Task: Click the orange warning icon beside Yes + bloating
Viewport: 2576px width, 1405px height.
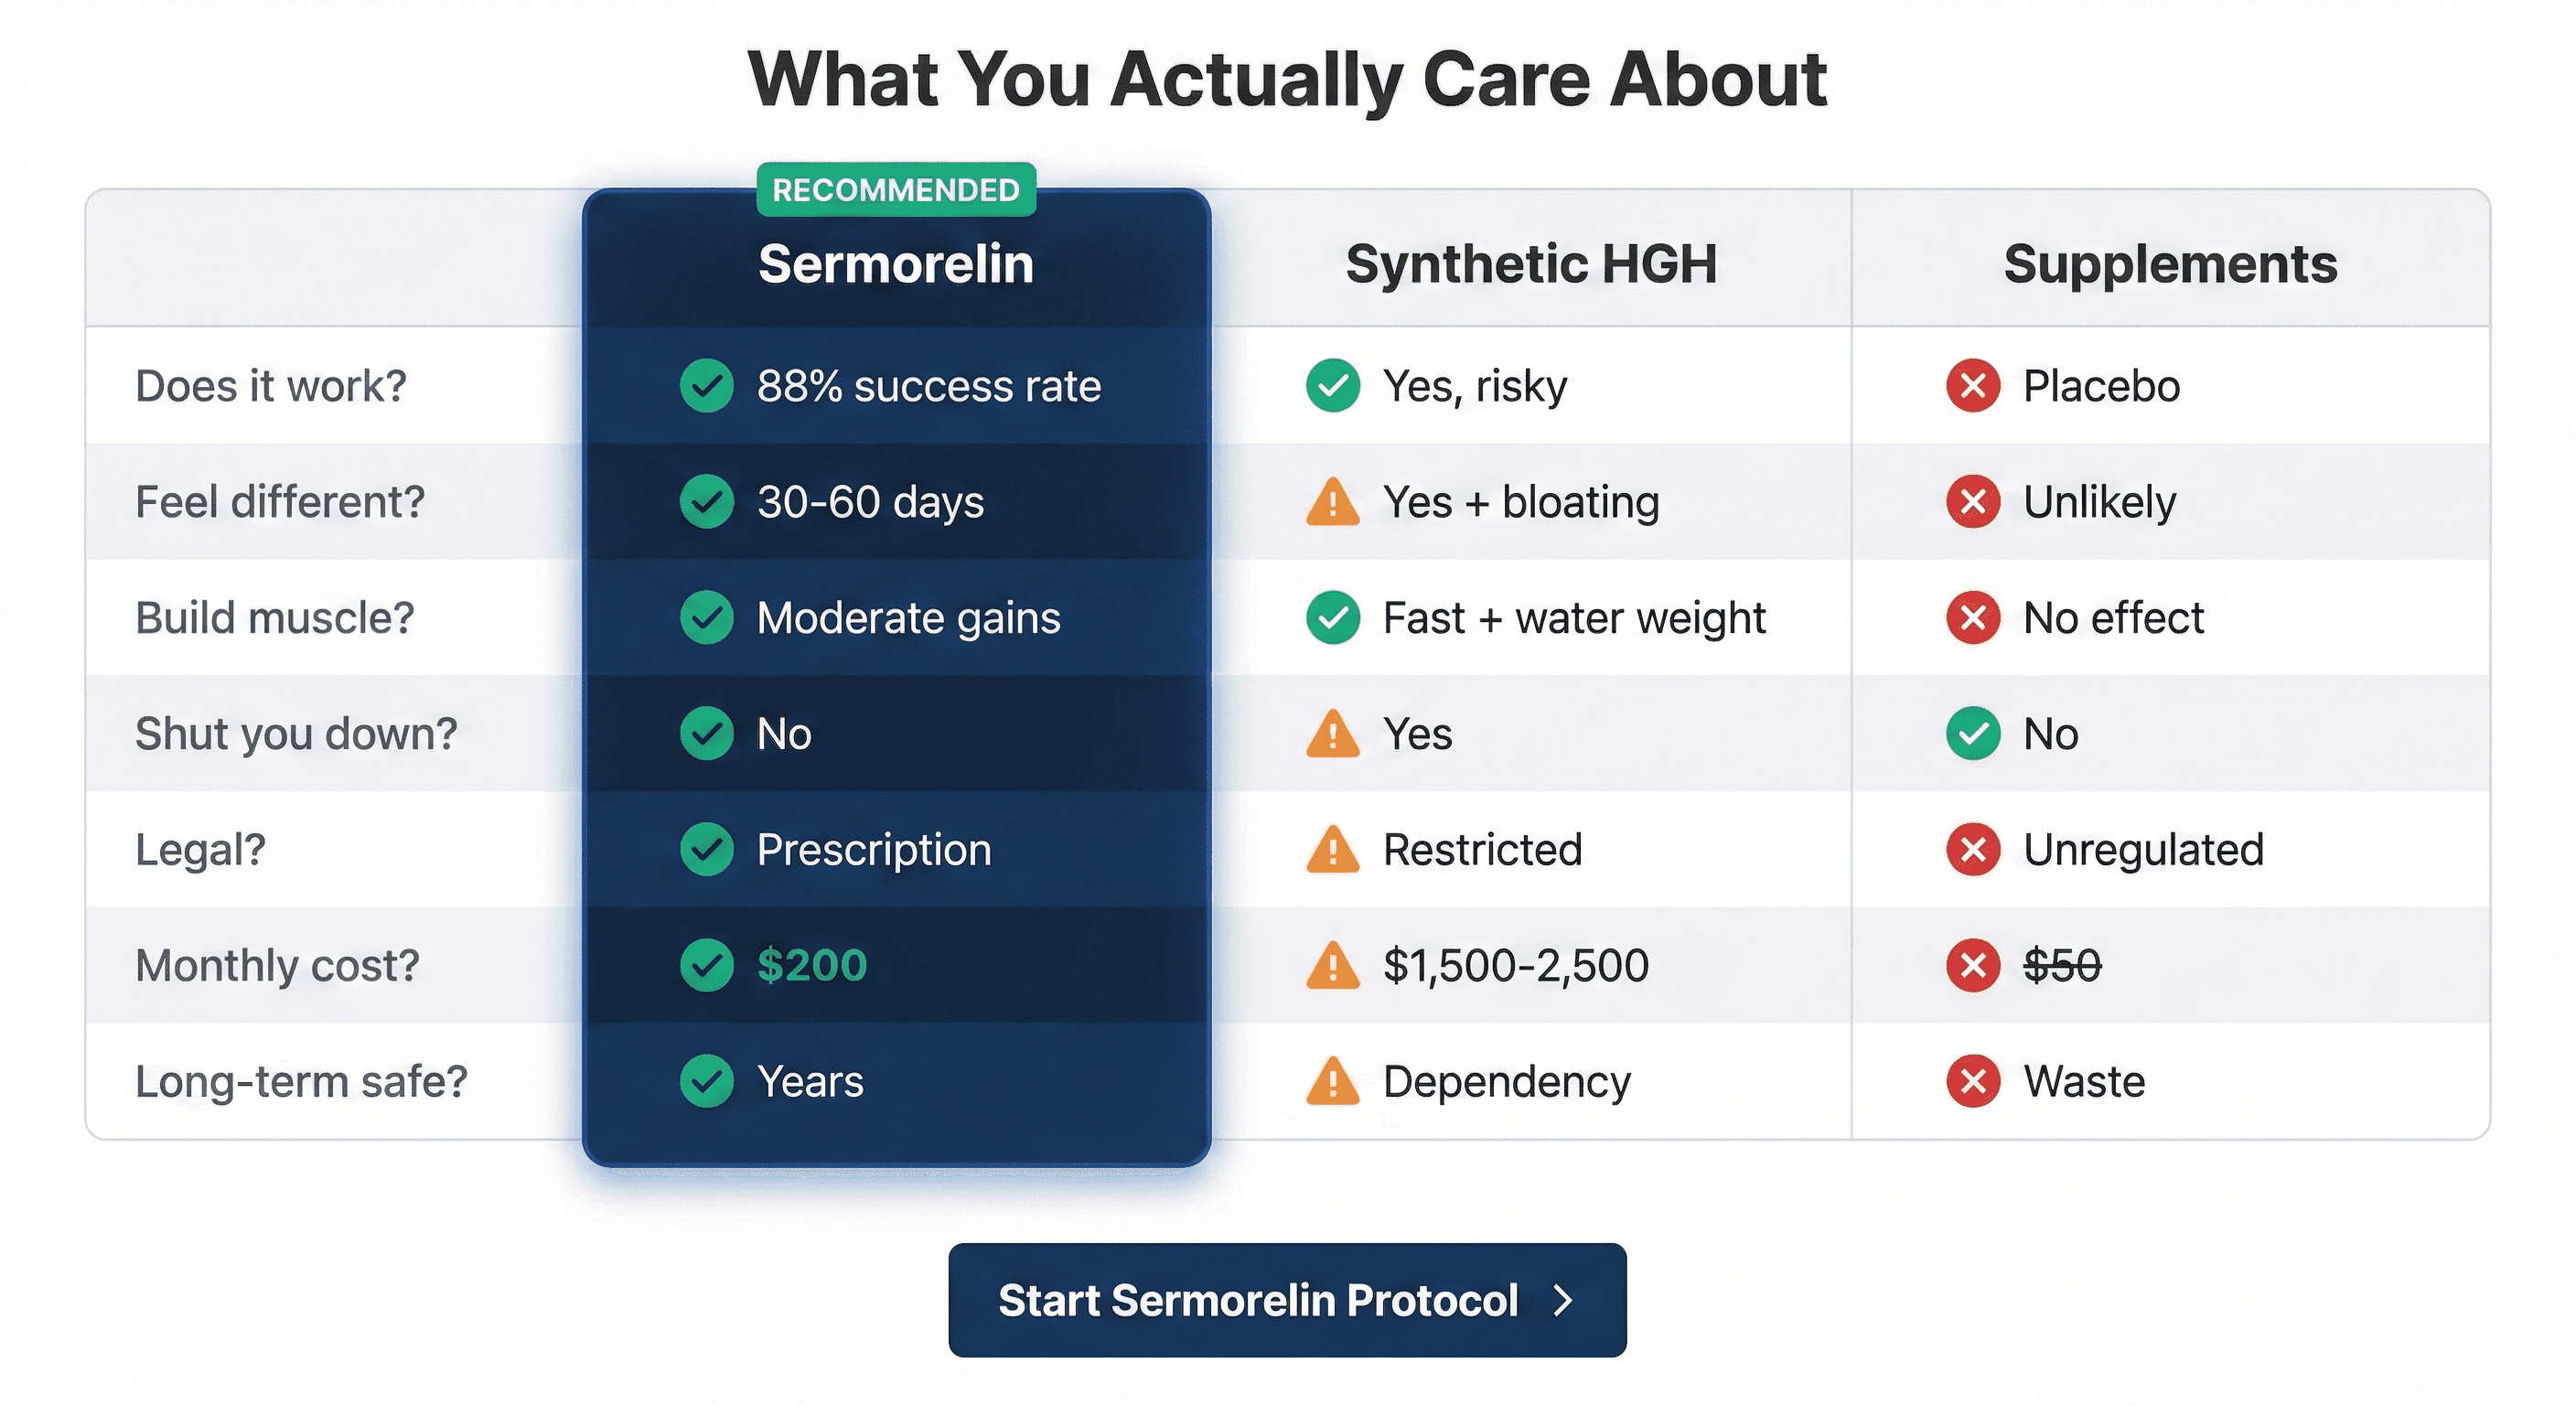Action: [x=1333, y=502]
